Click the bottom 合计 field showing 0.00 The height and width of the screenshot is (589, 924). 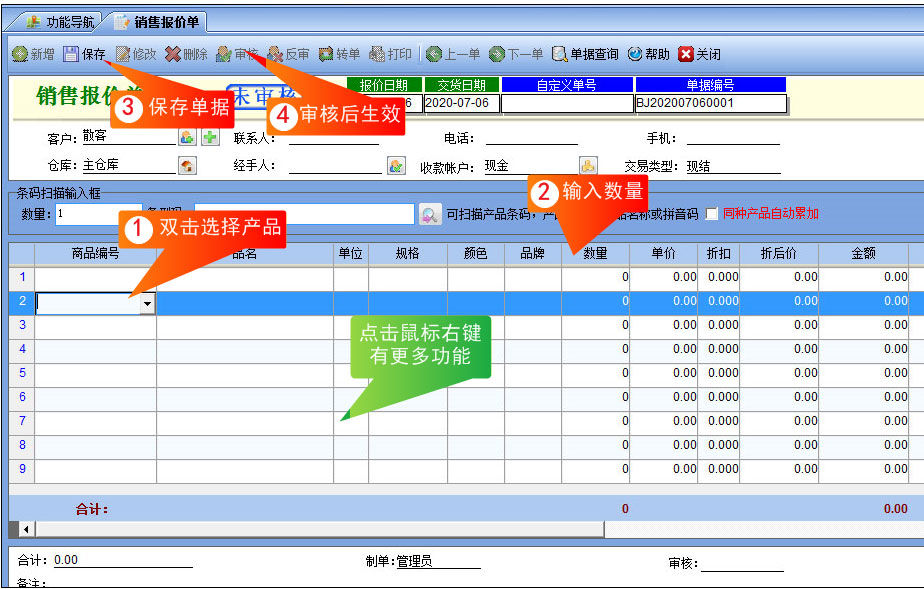point(123,560)
